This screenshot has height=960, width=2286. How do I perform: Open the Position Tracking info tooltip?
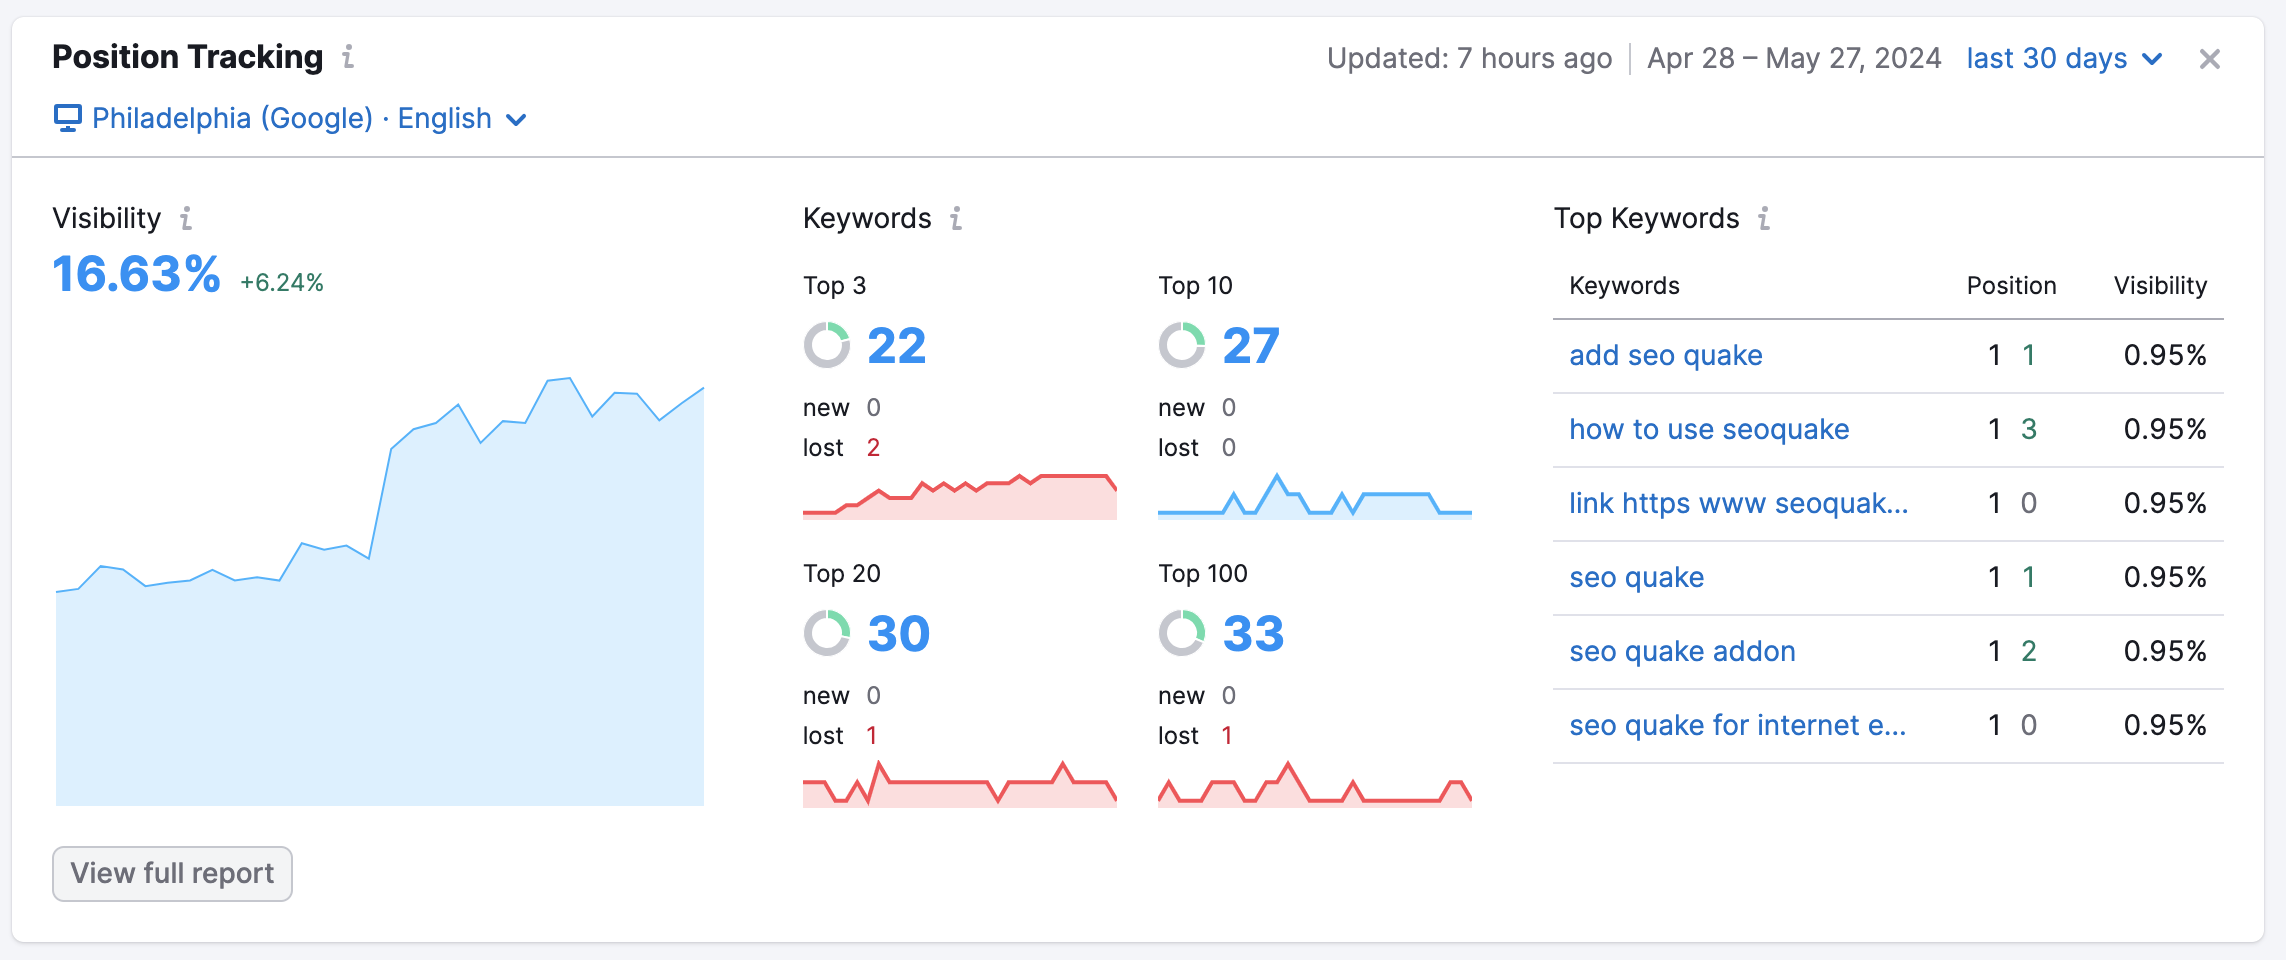pos(347,57)
